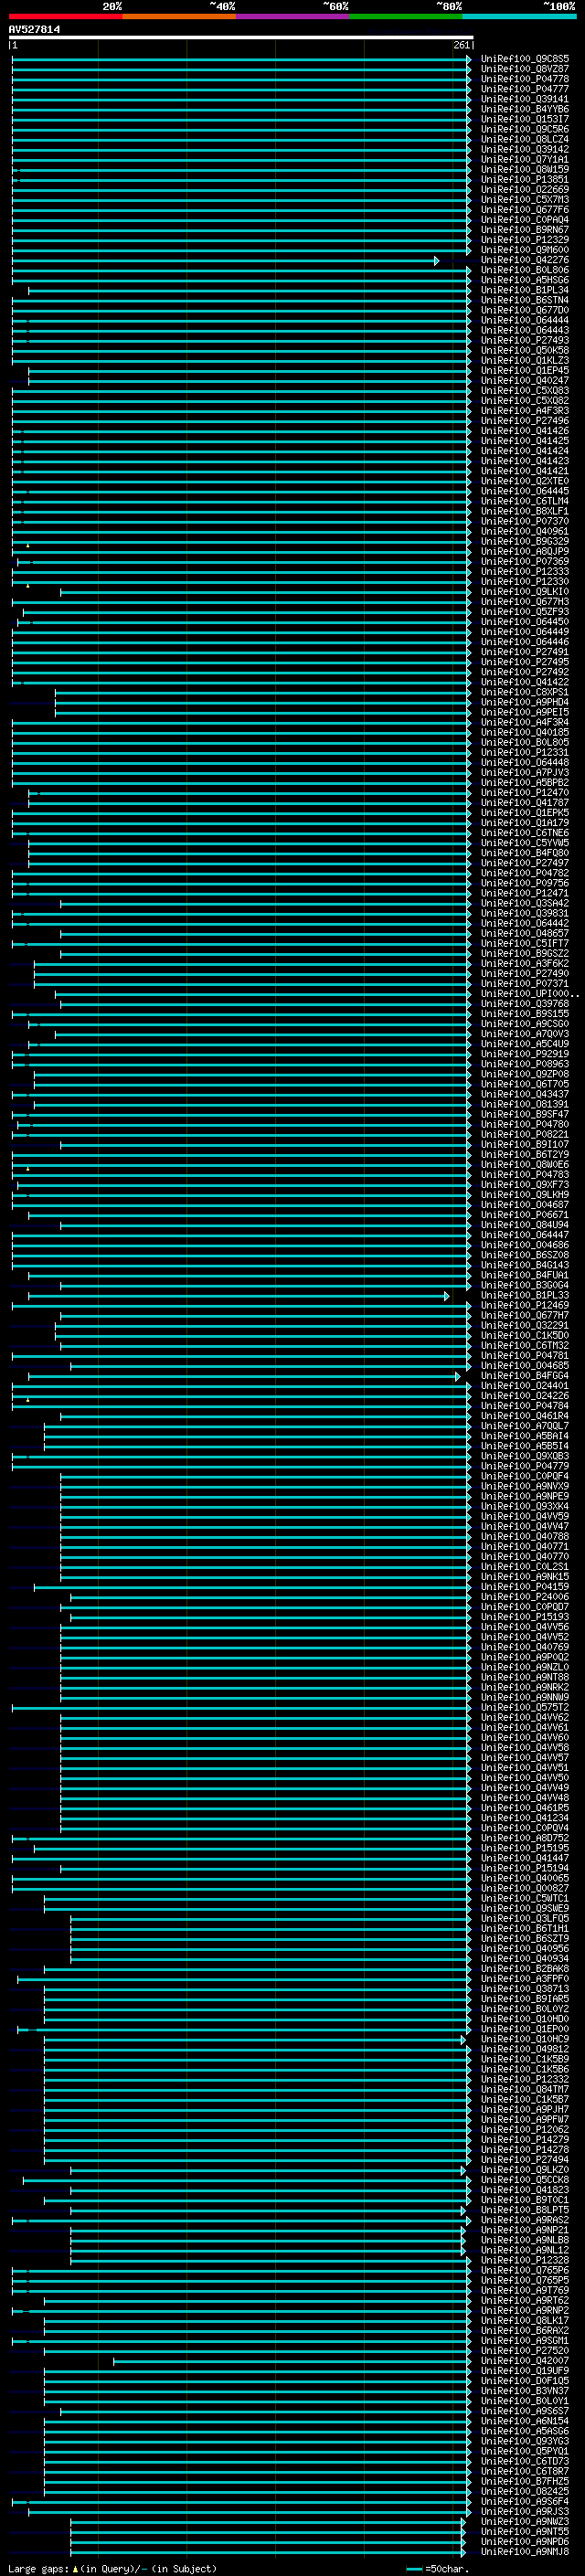The width and height of the screenshot is (585, 2576).
Task: Click the Large gaps legend text
Action: pyautogui.click(x=112, y=2568)
